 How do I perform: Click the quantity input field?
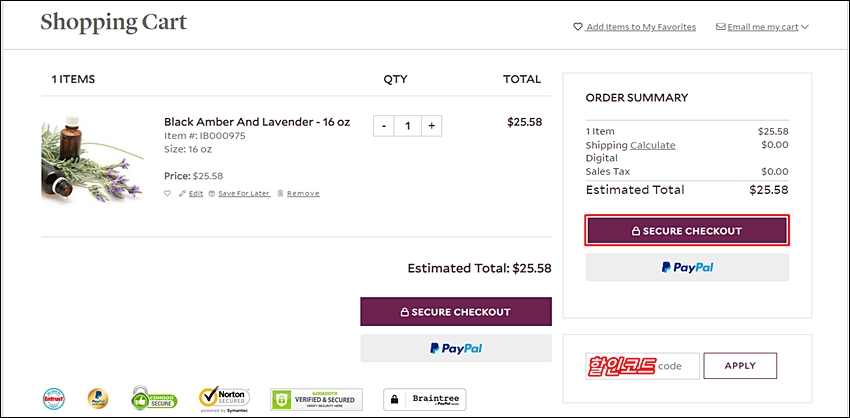408,126
